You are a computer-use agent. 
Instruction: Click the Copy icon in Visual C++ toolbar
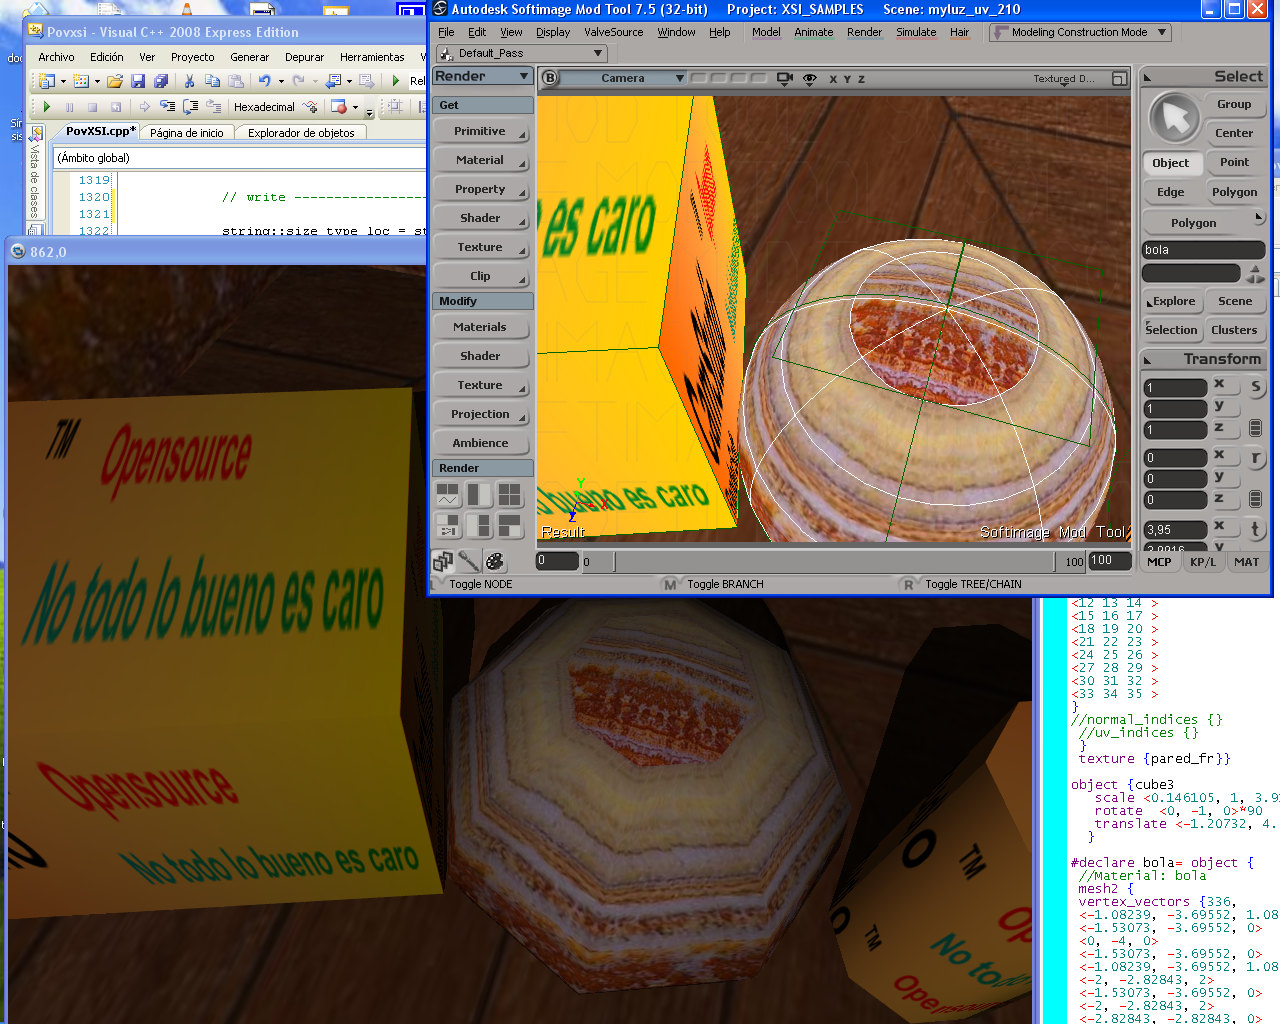pos(212,81)
